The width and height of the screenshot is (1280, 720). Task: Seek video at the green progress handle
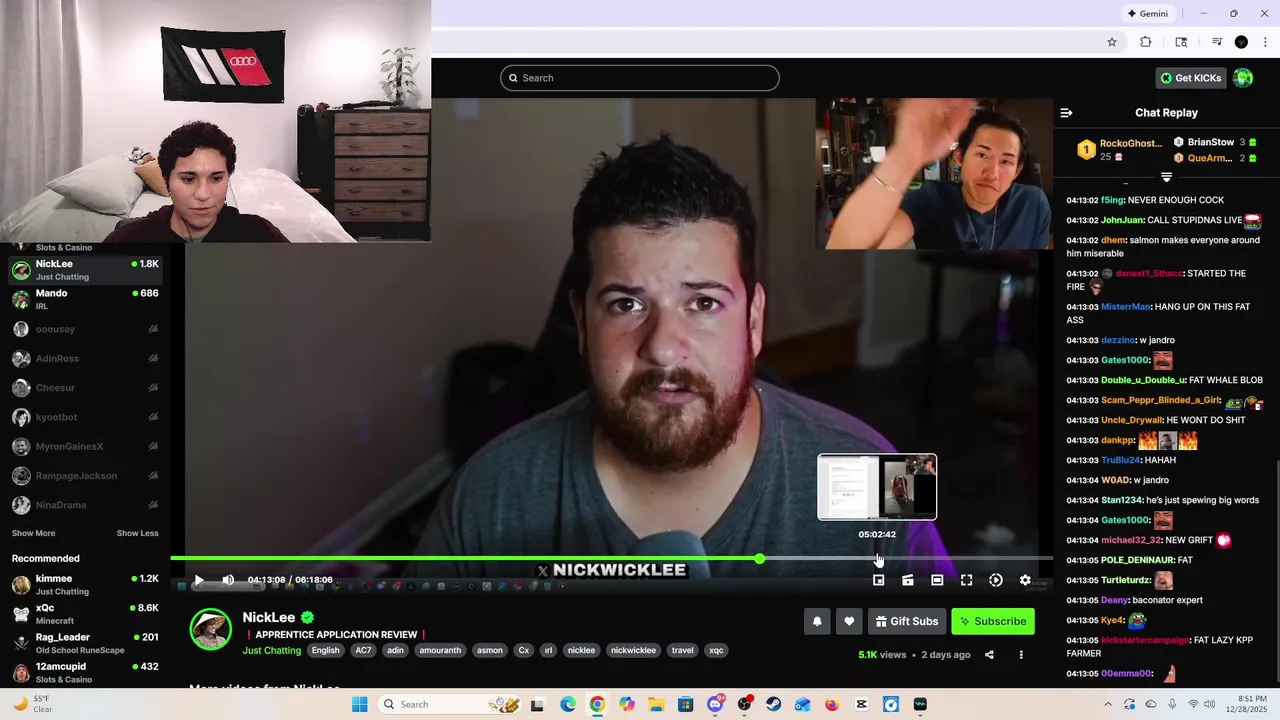tap(760, 558)
